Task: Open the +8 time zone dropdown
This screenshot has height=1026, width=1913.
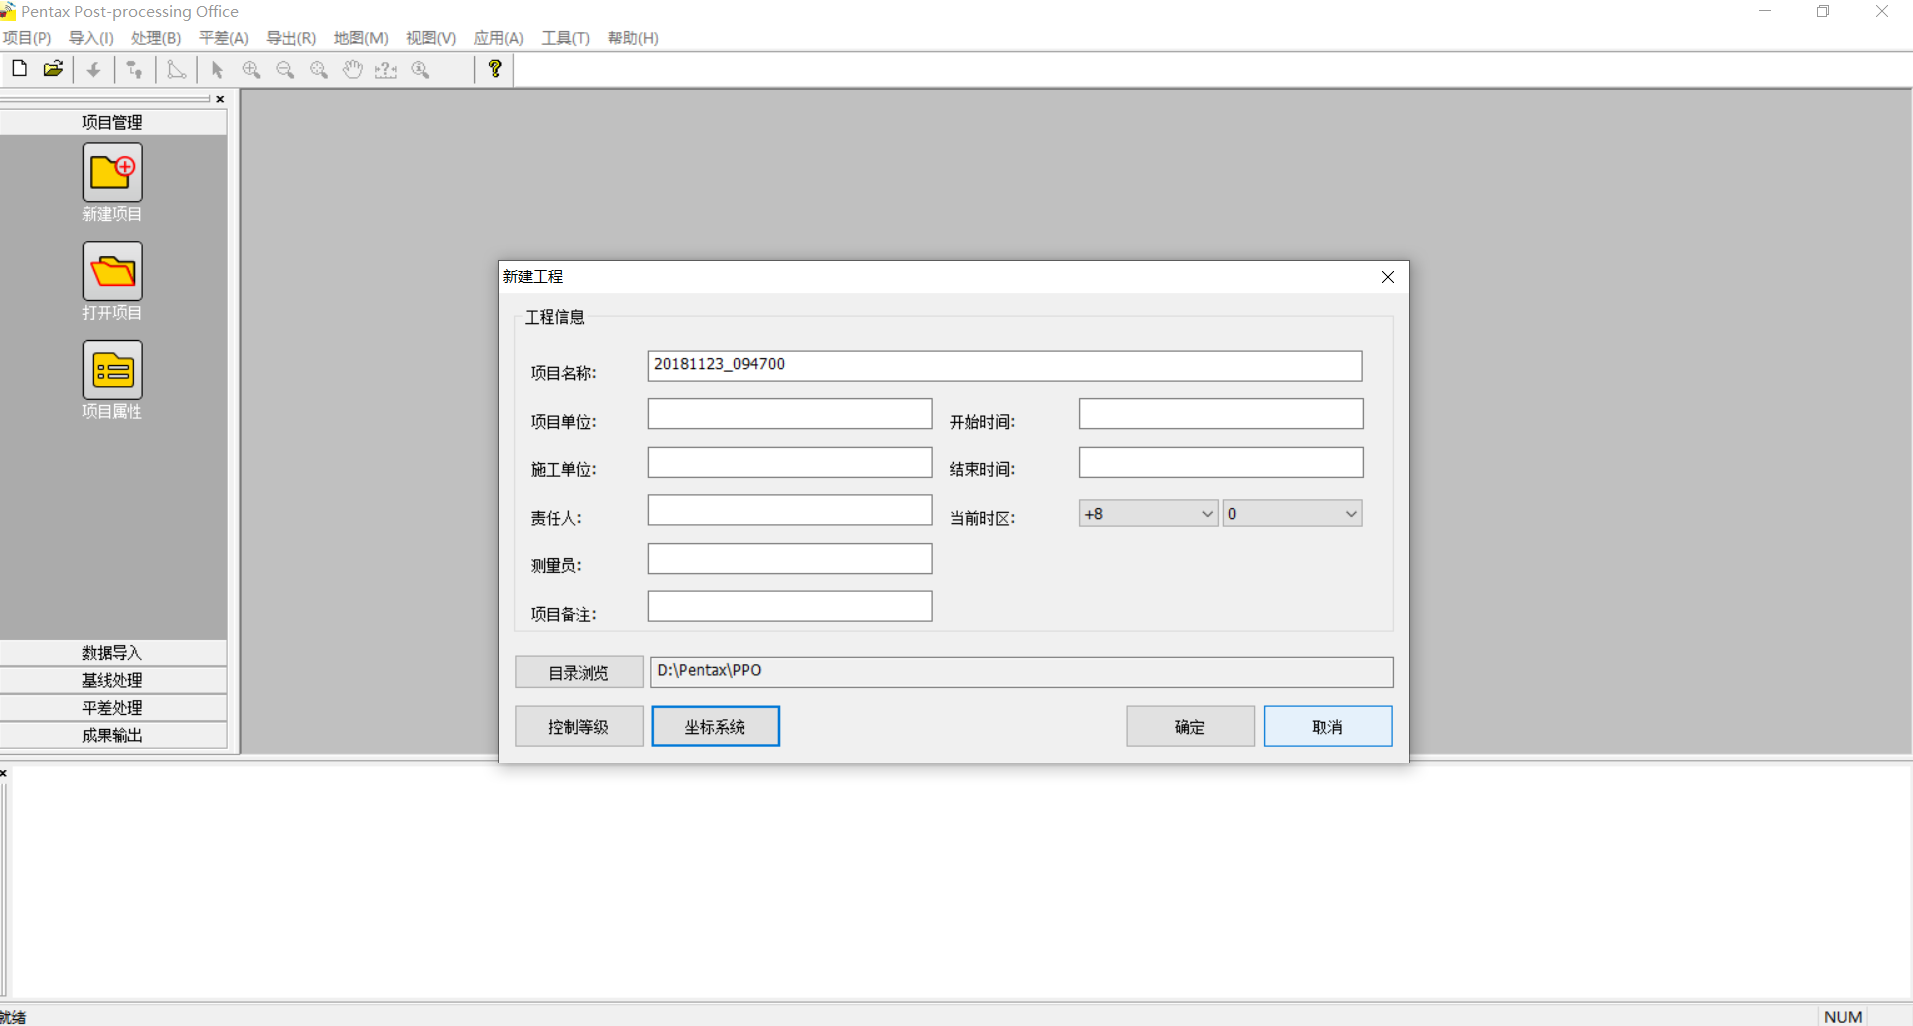Action: tap(1148, 514)
